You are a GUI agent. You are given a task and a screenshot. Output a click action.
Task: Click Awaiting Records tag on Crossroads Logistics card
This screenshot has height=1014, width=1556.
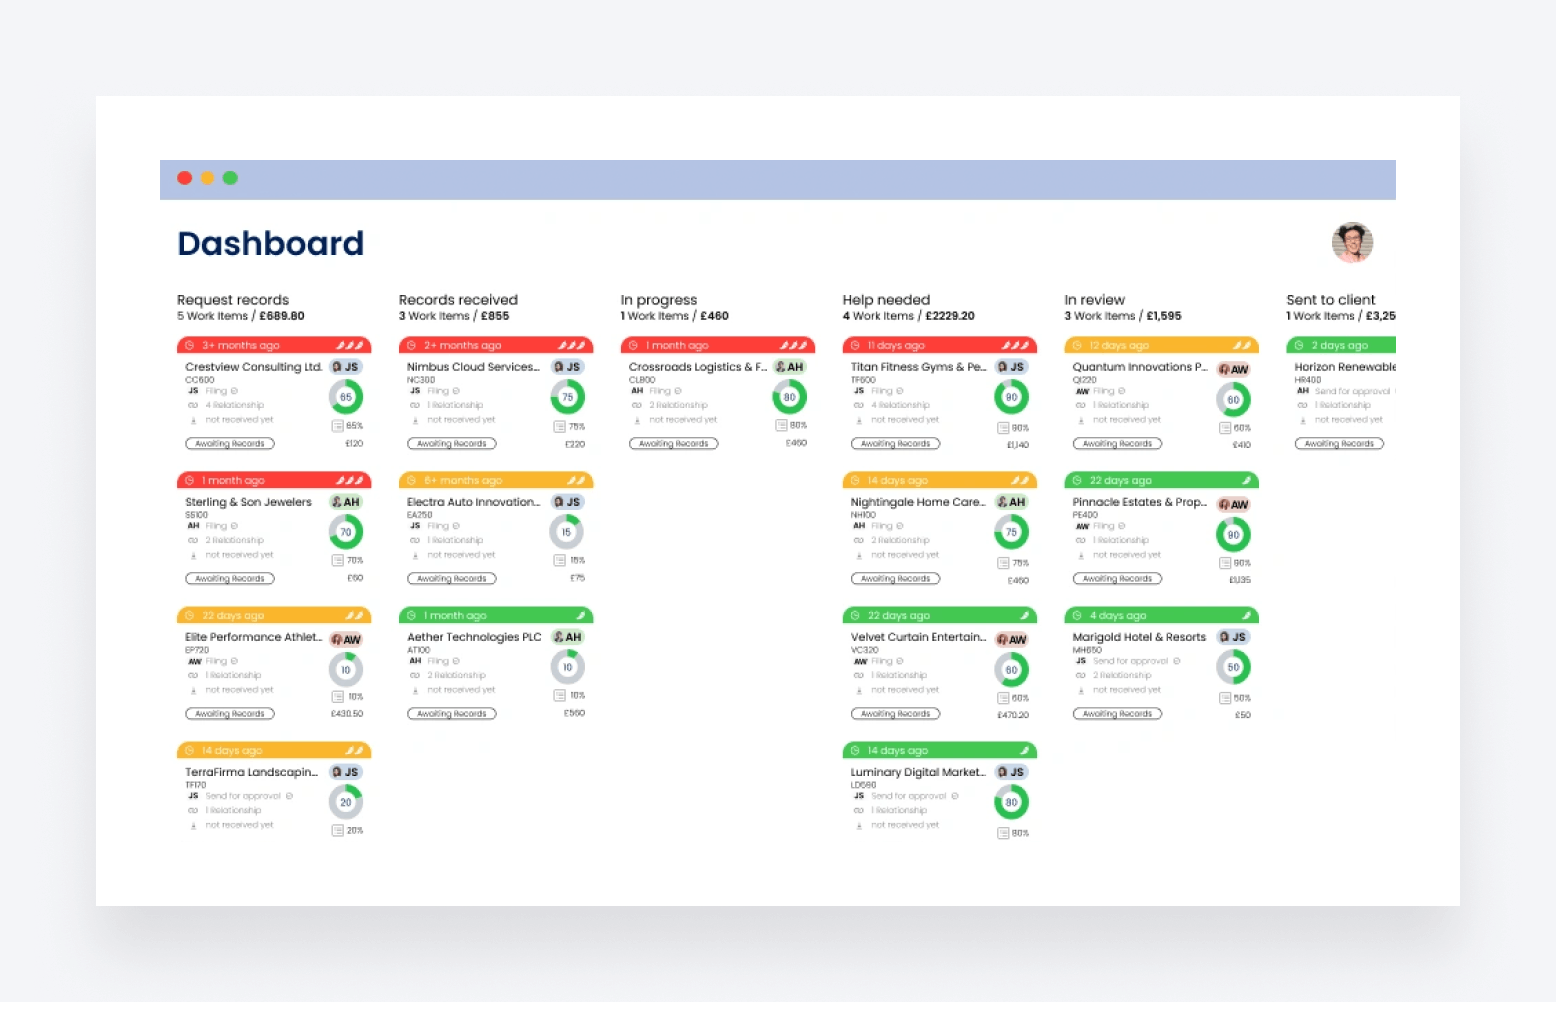pyautogui.click(x=674, y=443)
